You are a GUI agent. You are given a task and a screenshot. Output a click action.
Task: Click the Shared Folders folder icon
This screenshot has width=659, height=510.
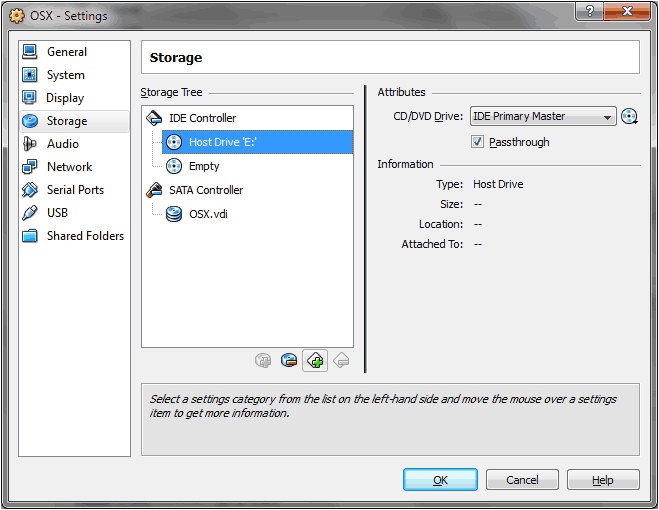tap(30, 236)
